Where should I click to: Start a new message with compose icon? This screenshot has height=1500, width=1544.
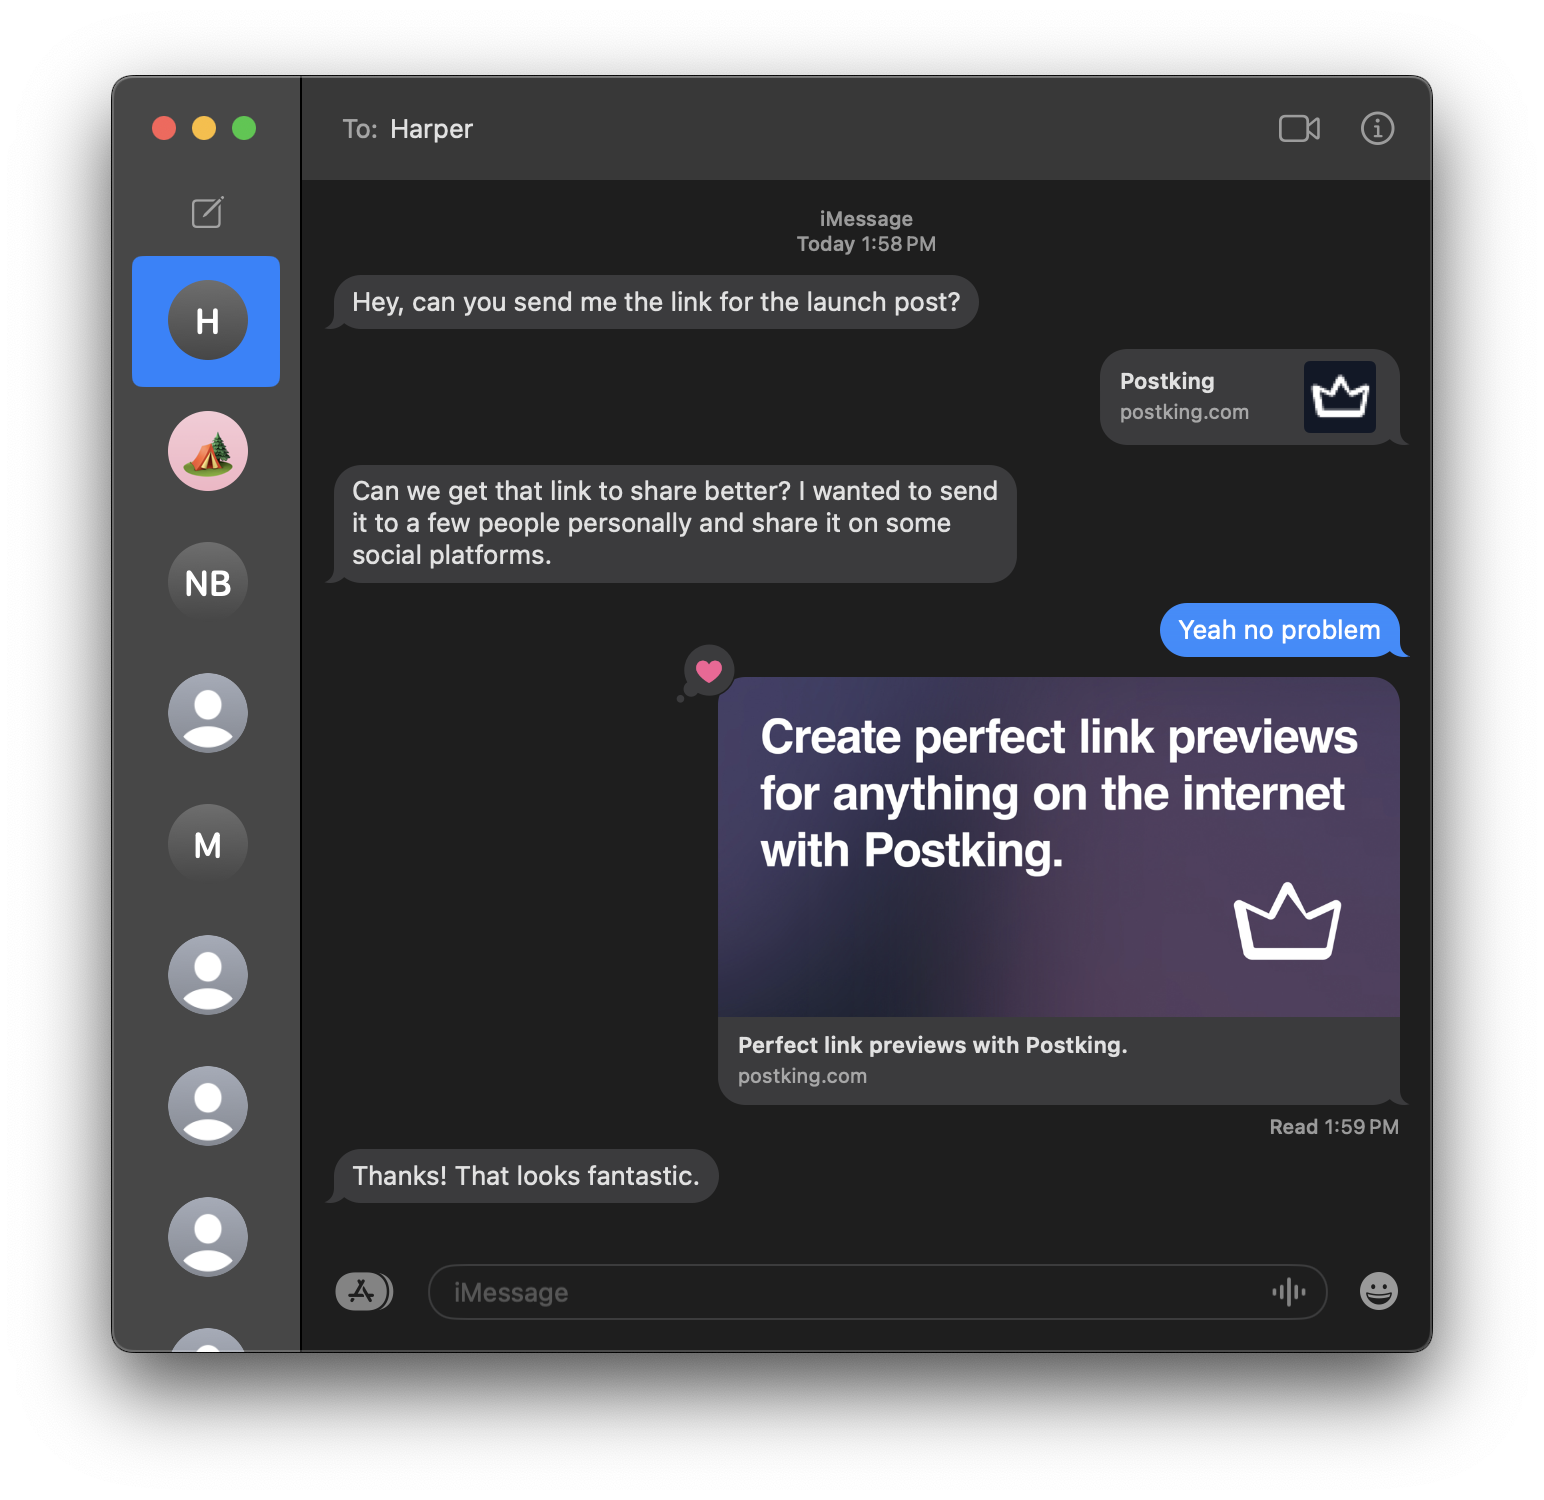(x=205, y=212)
